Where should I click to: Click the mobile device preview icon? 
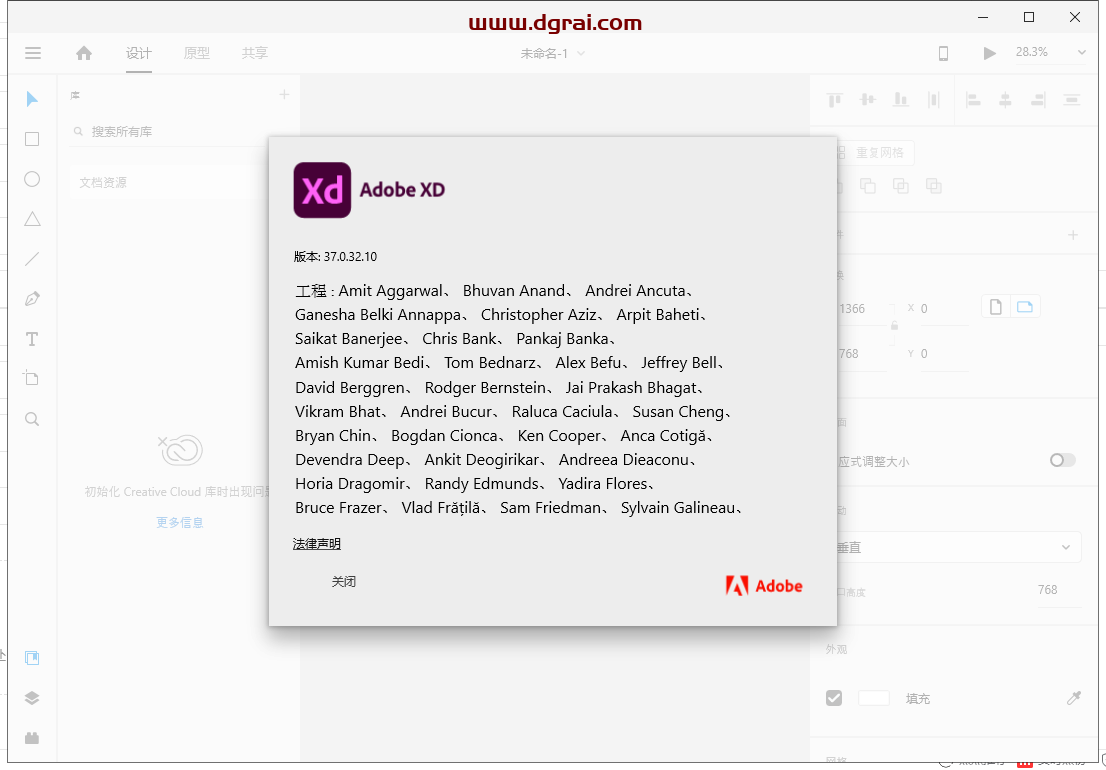click(x=943, y=53)
